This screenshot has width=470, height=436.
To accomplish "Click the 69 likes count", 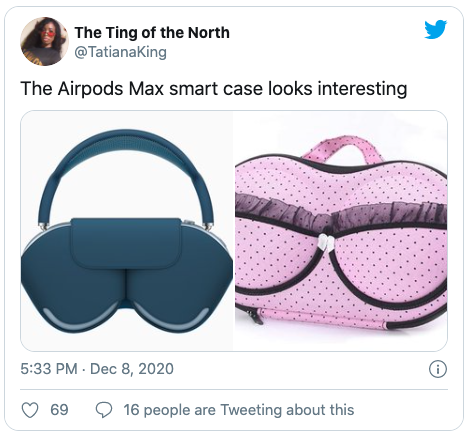I will (59, 410).
